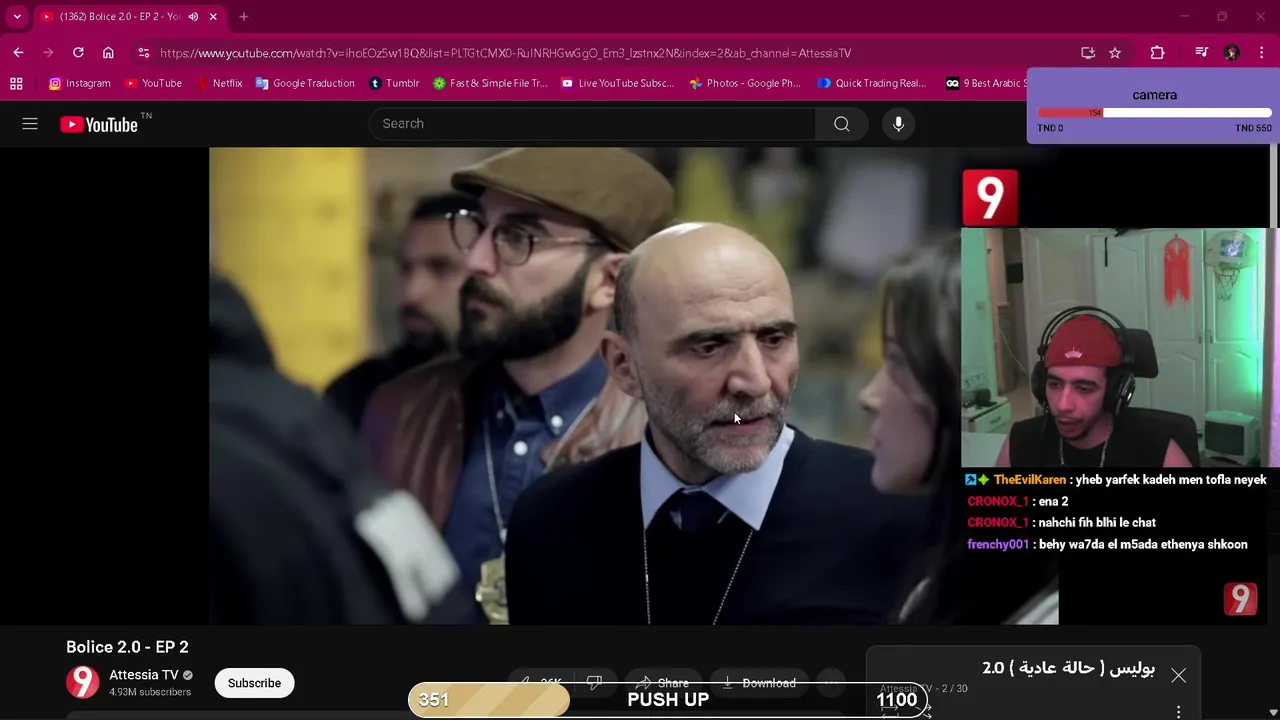Viewport: 1280px width, 720px height.
Task: Mute the tab with the speaker icon
Action: pyautogui.click(x=193, y=17)
